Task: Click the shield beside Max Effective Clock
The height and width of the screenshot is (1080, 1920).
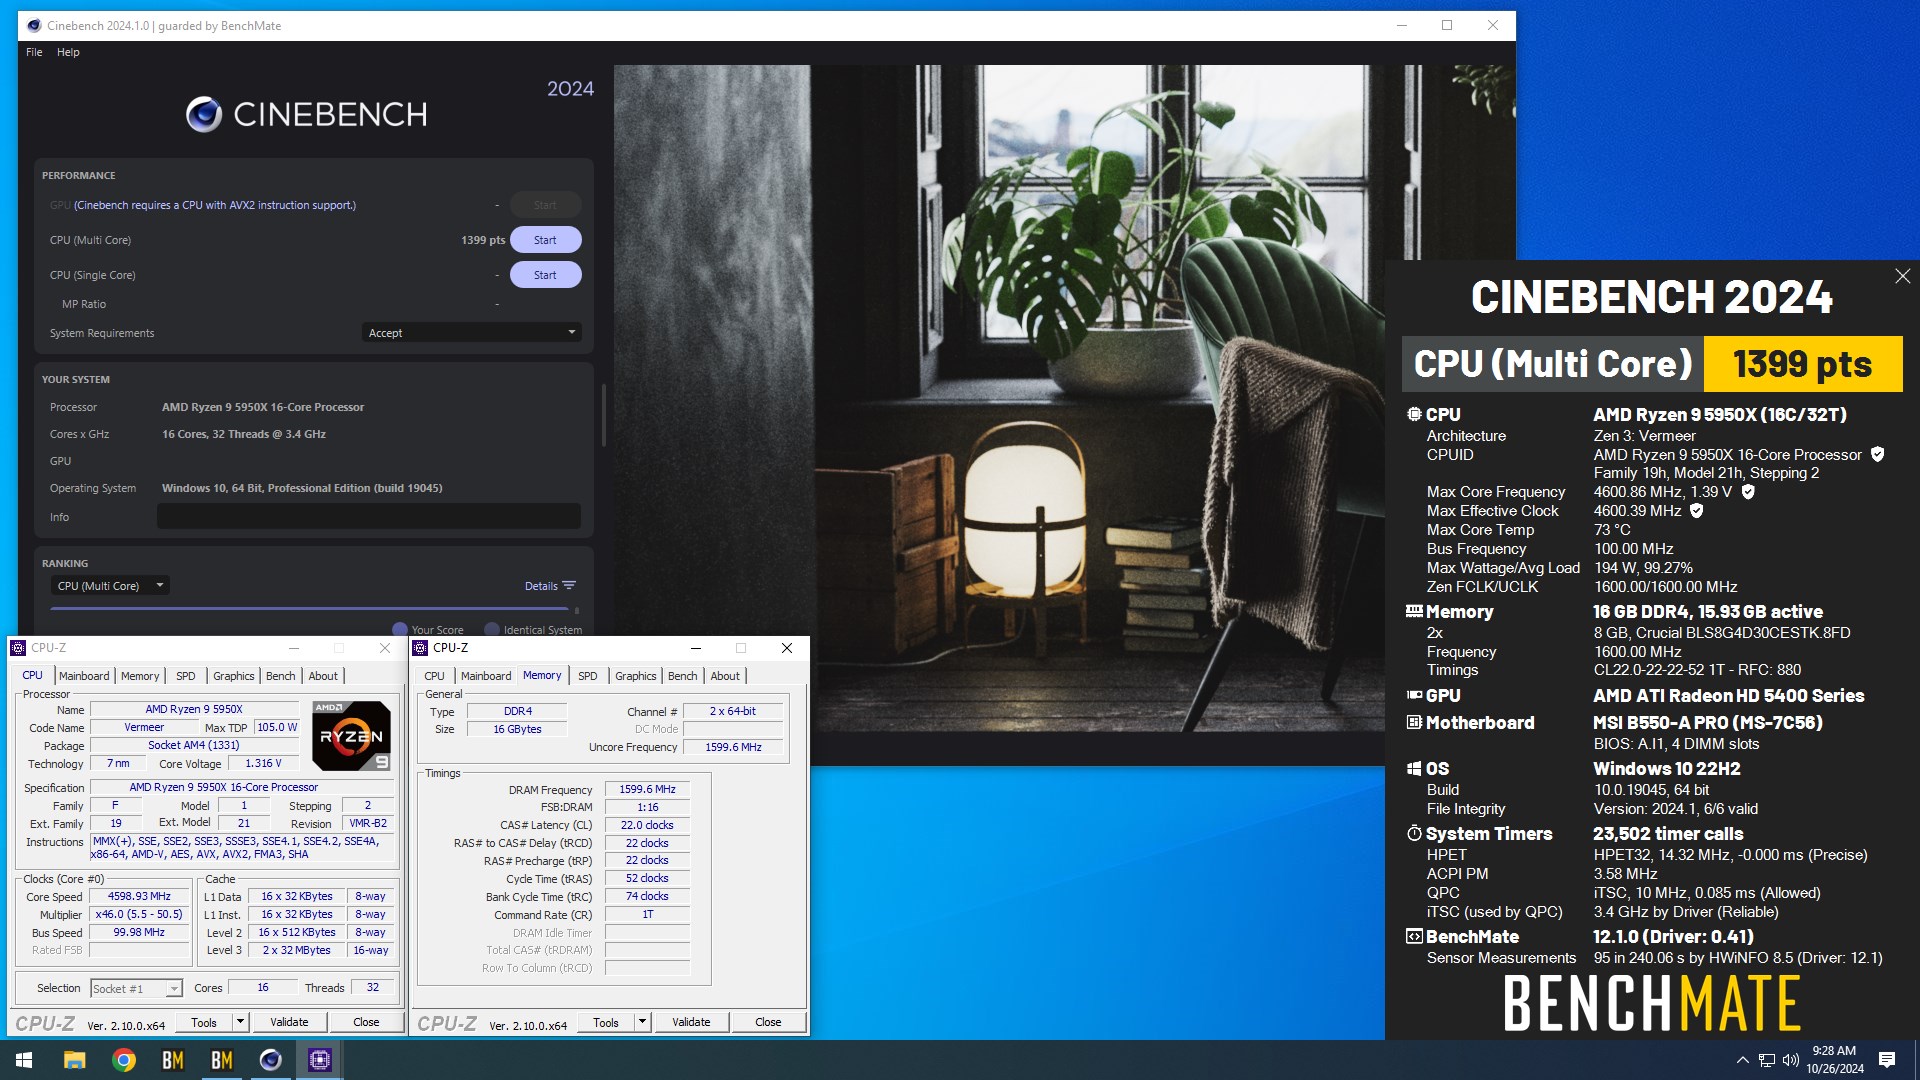Action: (1696, 510)
